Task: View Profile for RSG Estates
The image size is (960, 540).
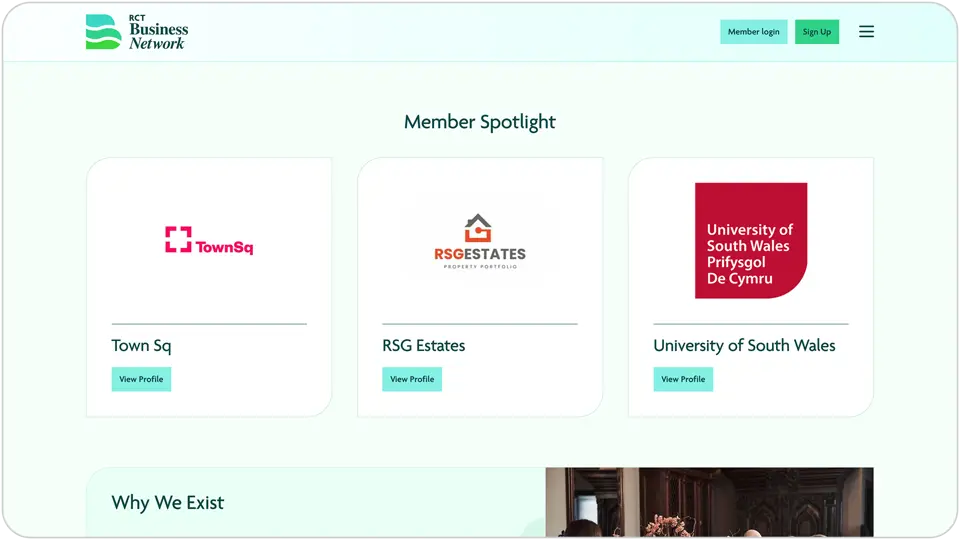Action: coord(411,379)
